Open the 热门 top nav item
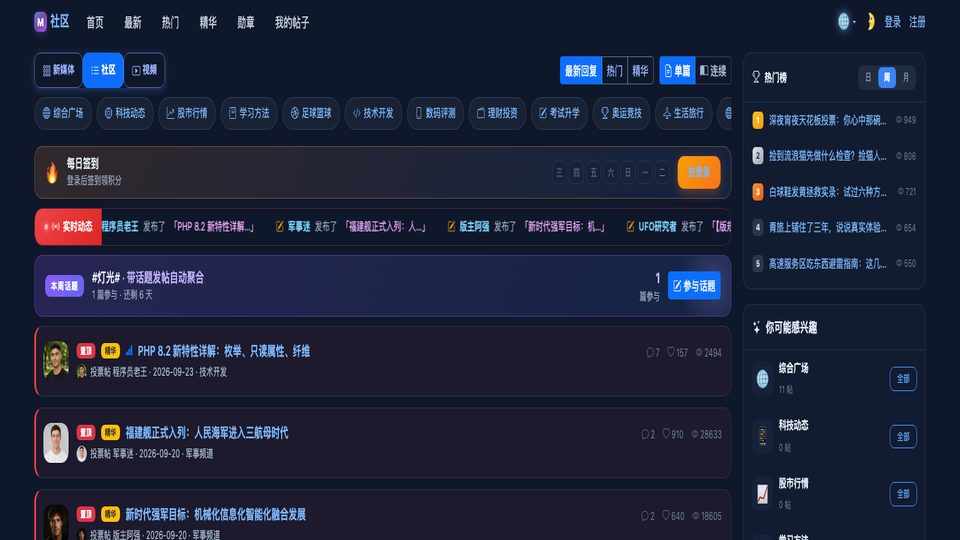 click(170, 23)
